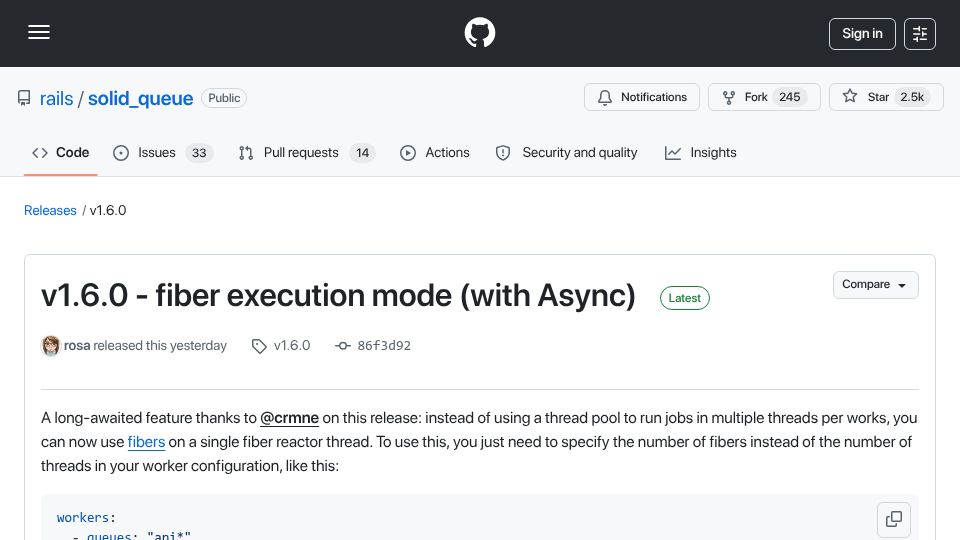Open rosa's avatar image
Viewport: 960px width, 540px height.
[x=51, y=346]
